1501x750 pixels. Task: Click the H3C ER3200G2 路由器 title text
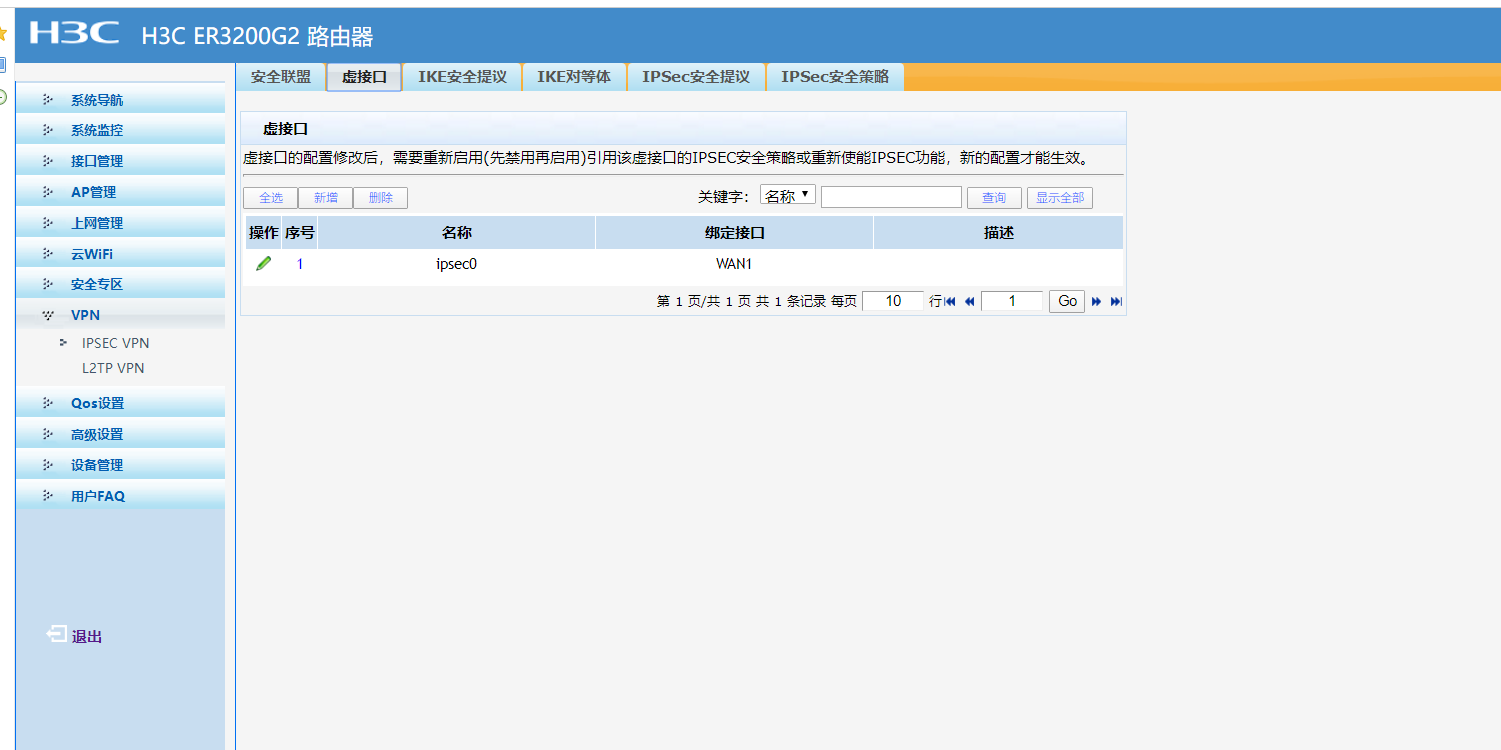pyautogui.click(x=258, y=37)
